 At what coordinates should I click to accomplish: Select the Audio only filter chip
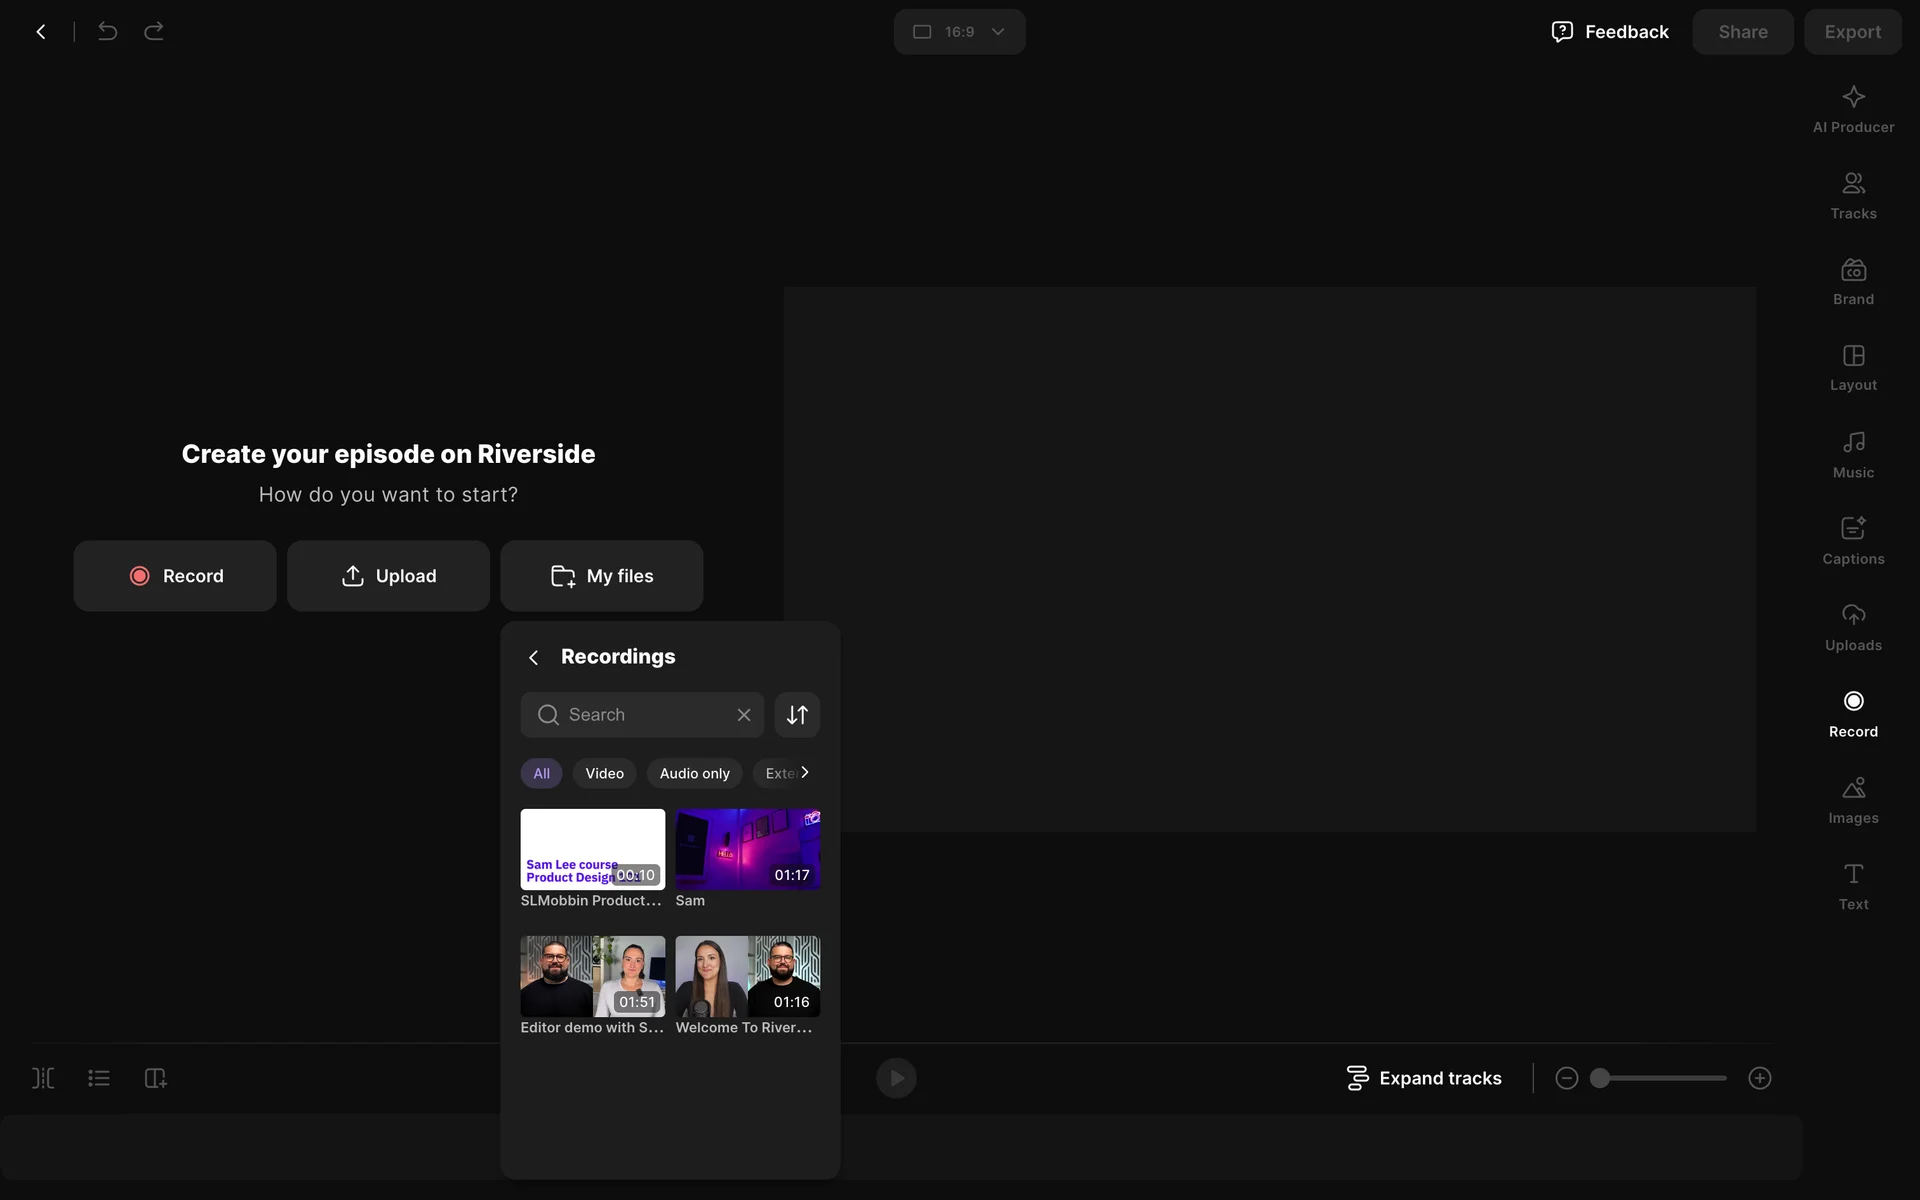click(x=694, y=773)
